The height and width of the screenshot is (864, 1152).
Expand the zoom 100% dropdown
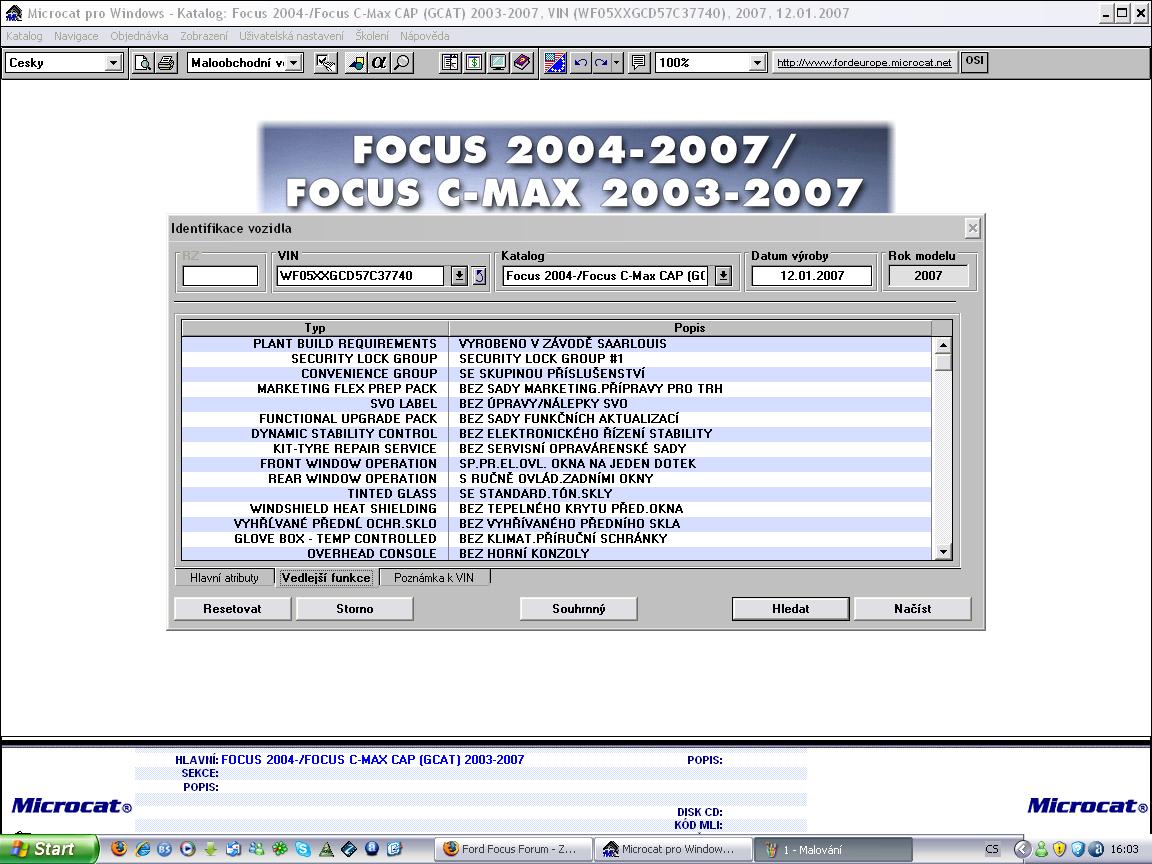click(757, 63)
